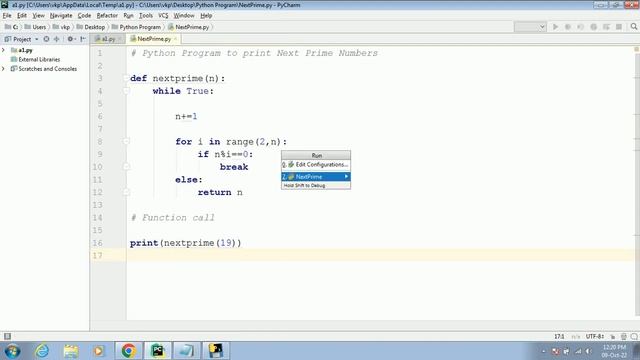Open Chrome from the taskbar
Viewport: 640px width, 360px height.
(x=129, y=351)
